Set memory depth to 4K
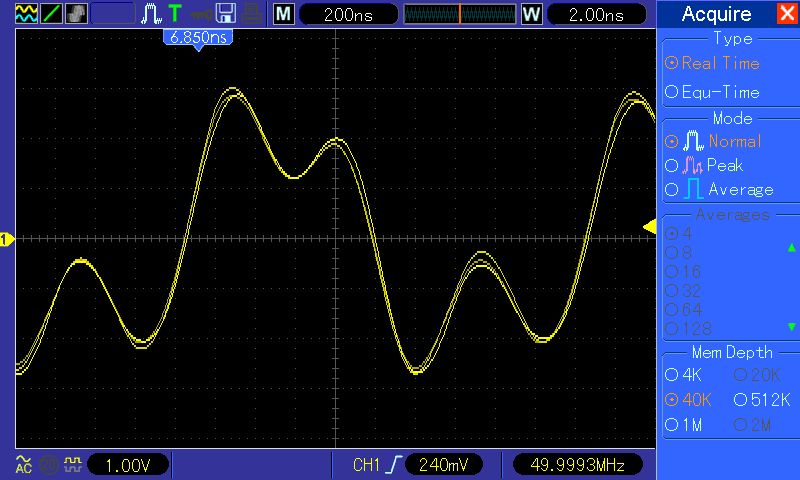Image resolution: width=800 pixels, height=480 pixels. point(684,375)
